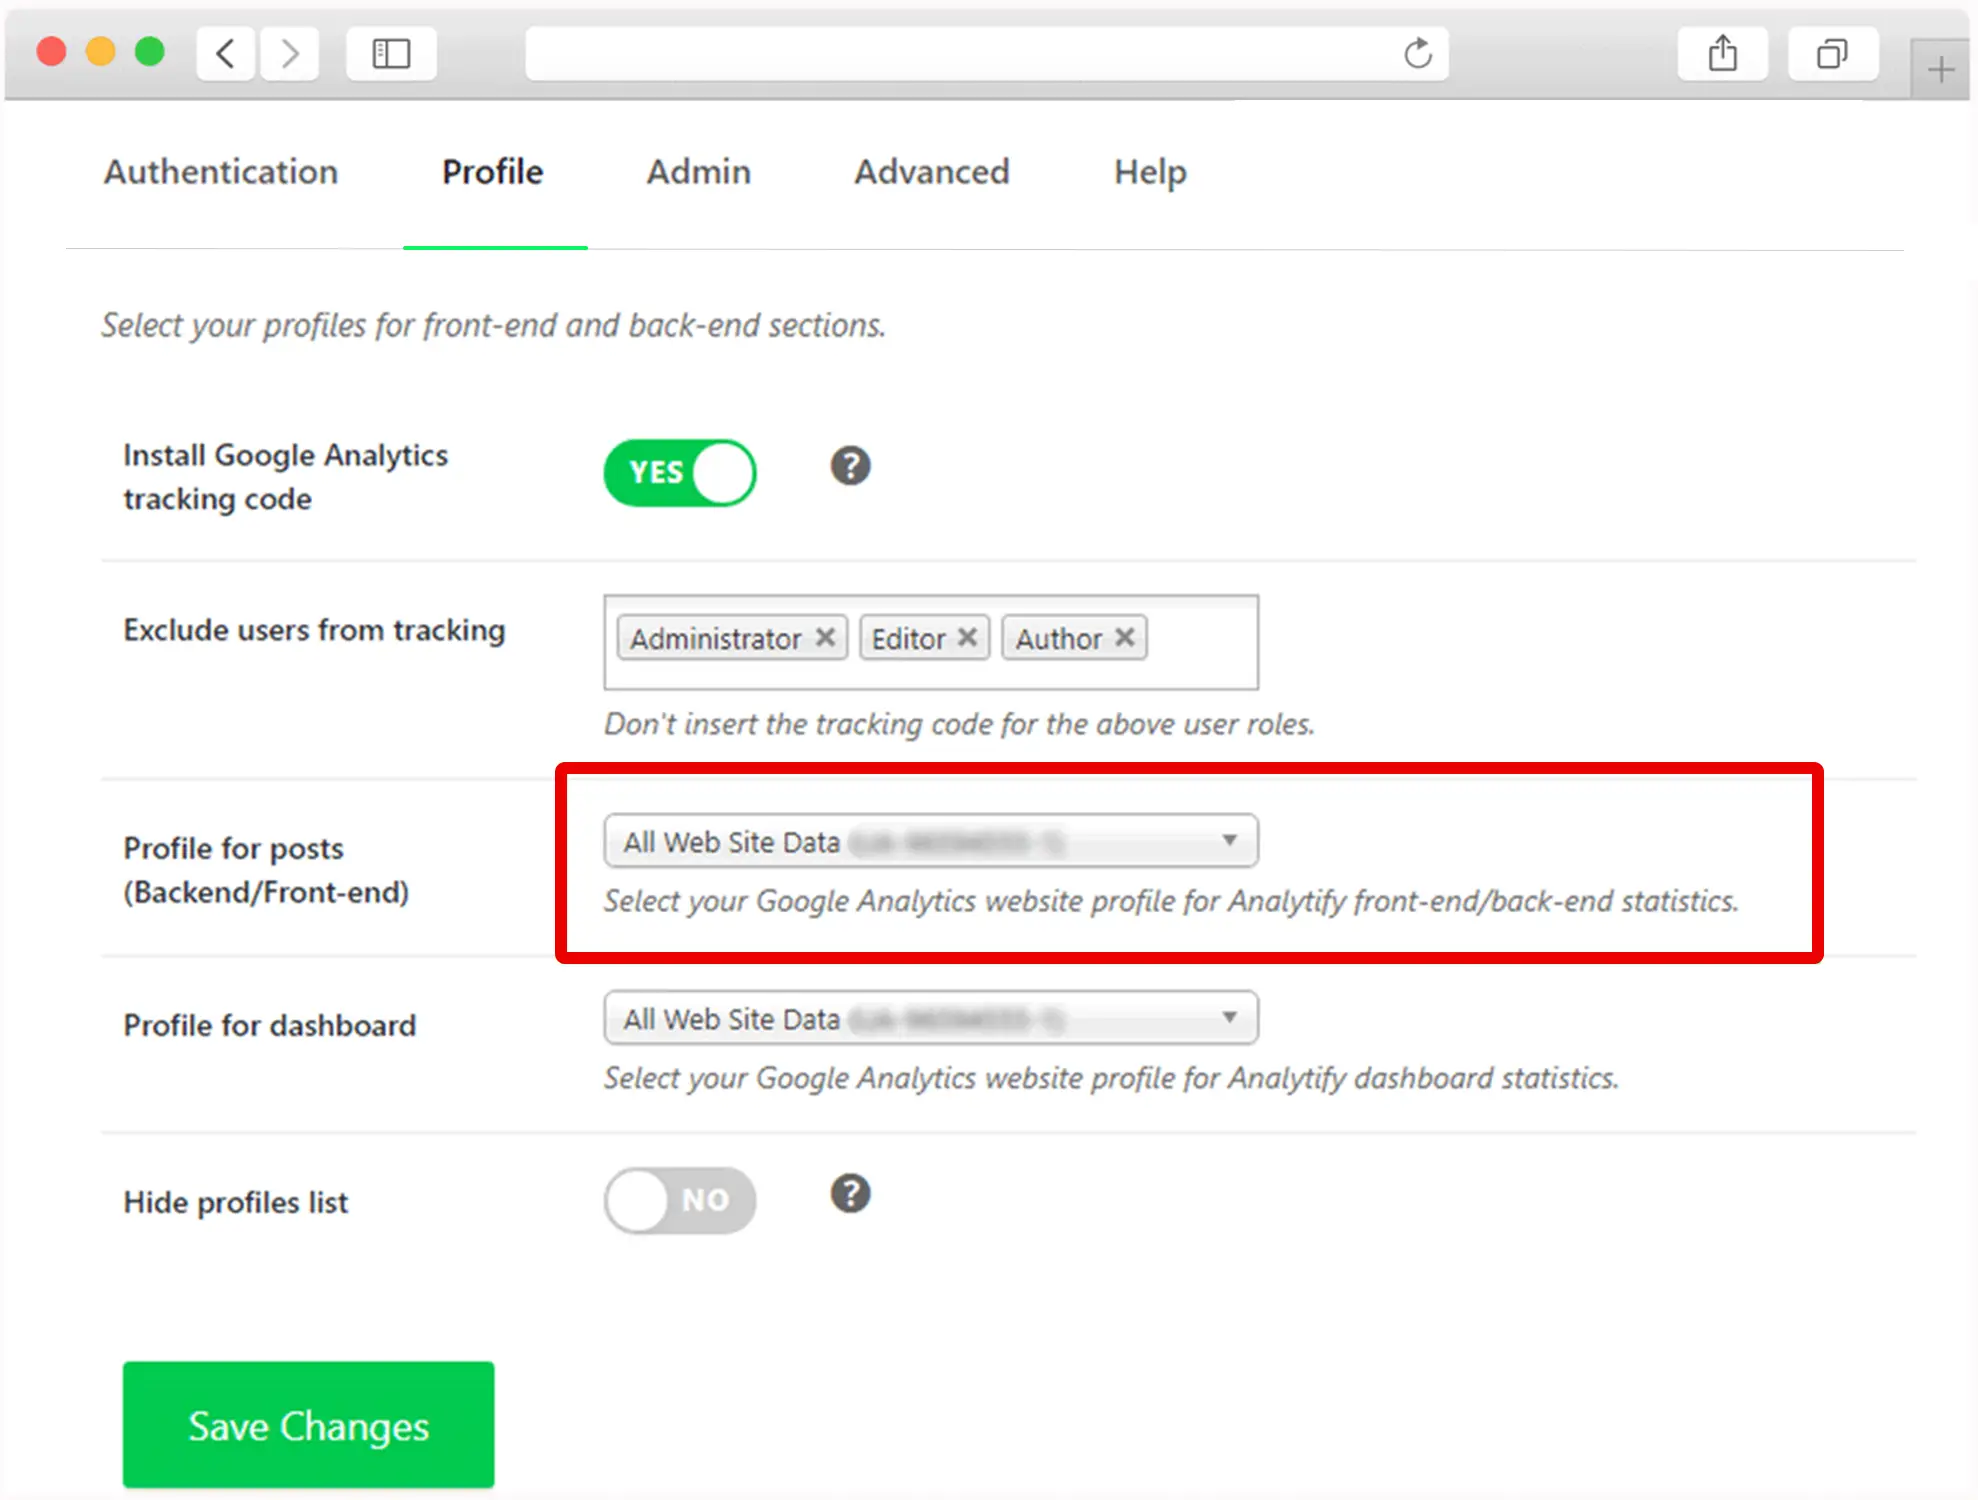
Task: Click the 'Profile for dashboard' label
Action: pos(269,1025)
